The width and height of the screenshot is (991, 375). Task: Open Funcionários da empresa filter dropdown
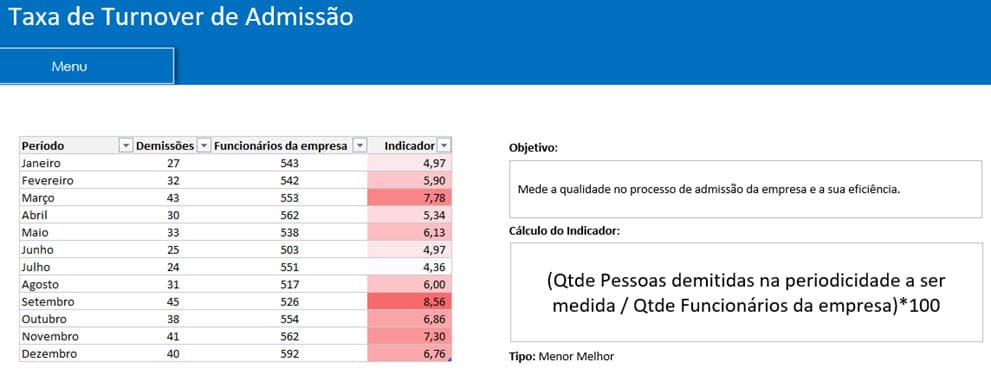click(360, 146)
